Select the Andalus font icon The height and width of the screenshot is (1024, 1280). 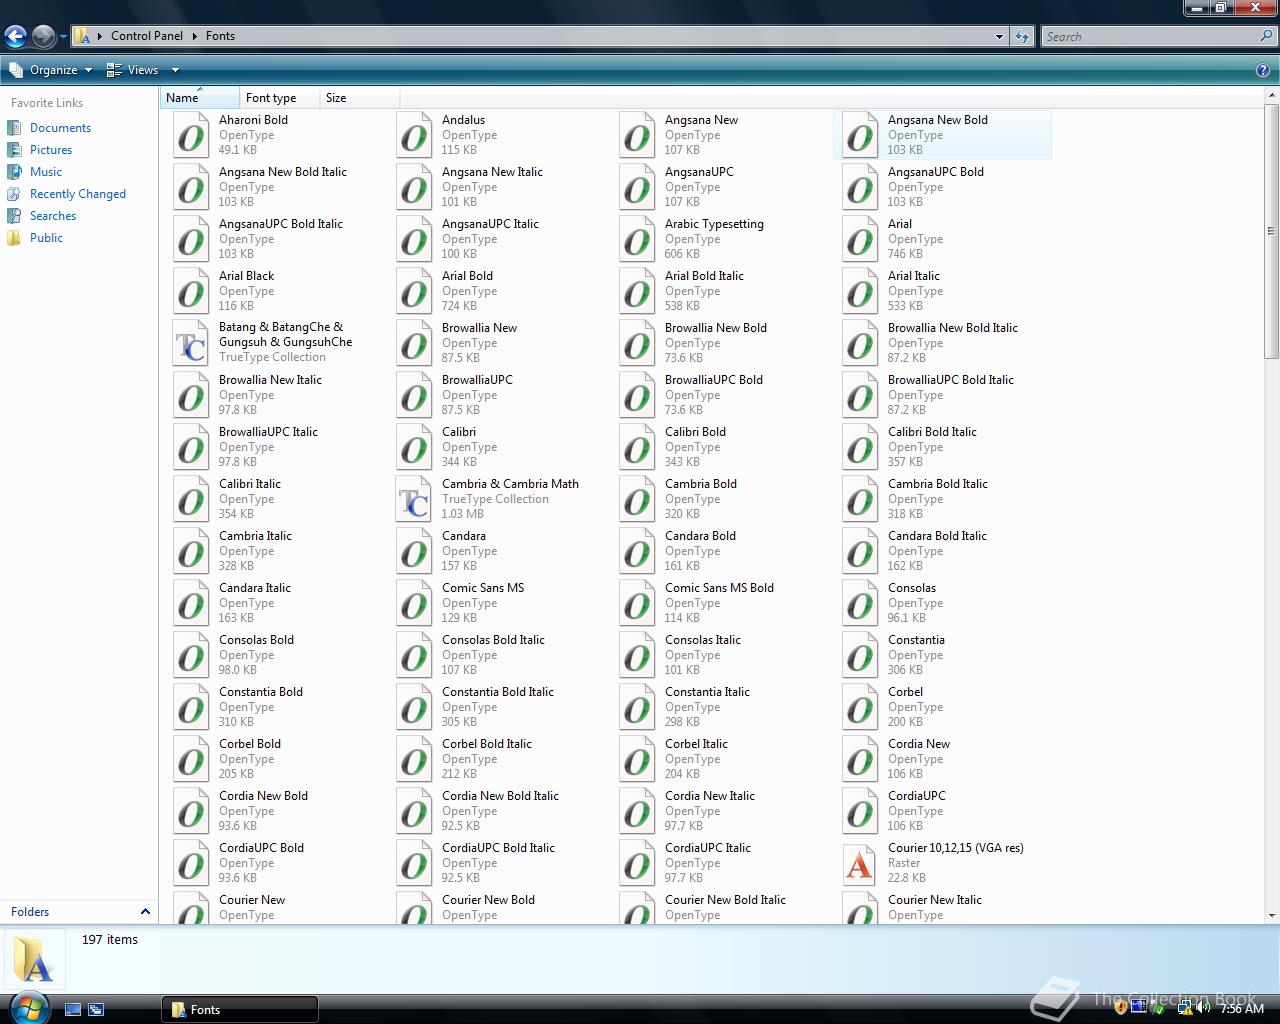click(414, 135)
